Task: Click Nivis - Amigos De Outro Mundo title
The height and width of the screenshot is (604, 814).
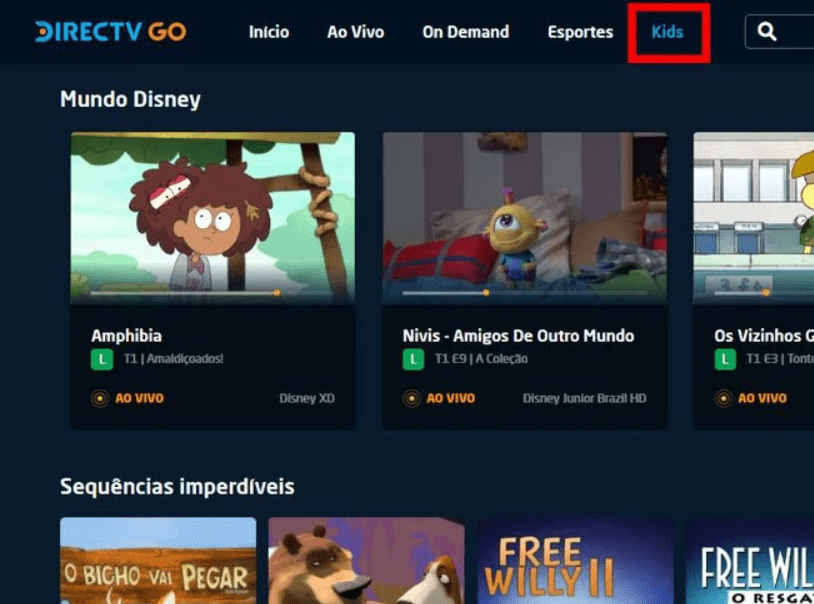Action: (519, 336)
